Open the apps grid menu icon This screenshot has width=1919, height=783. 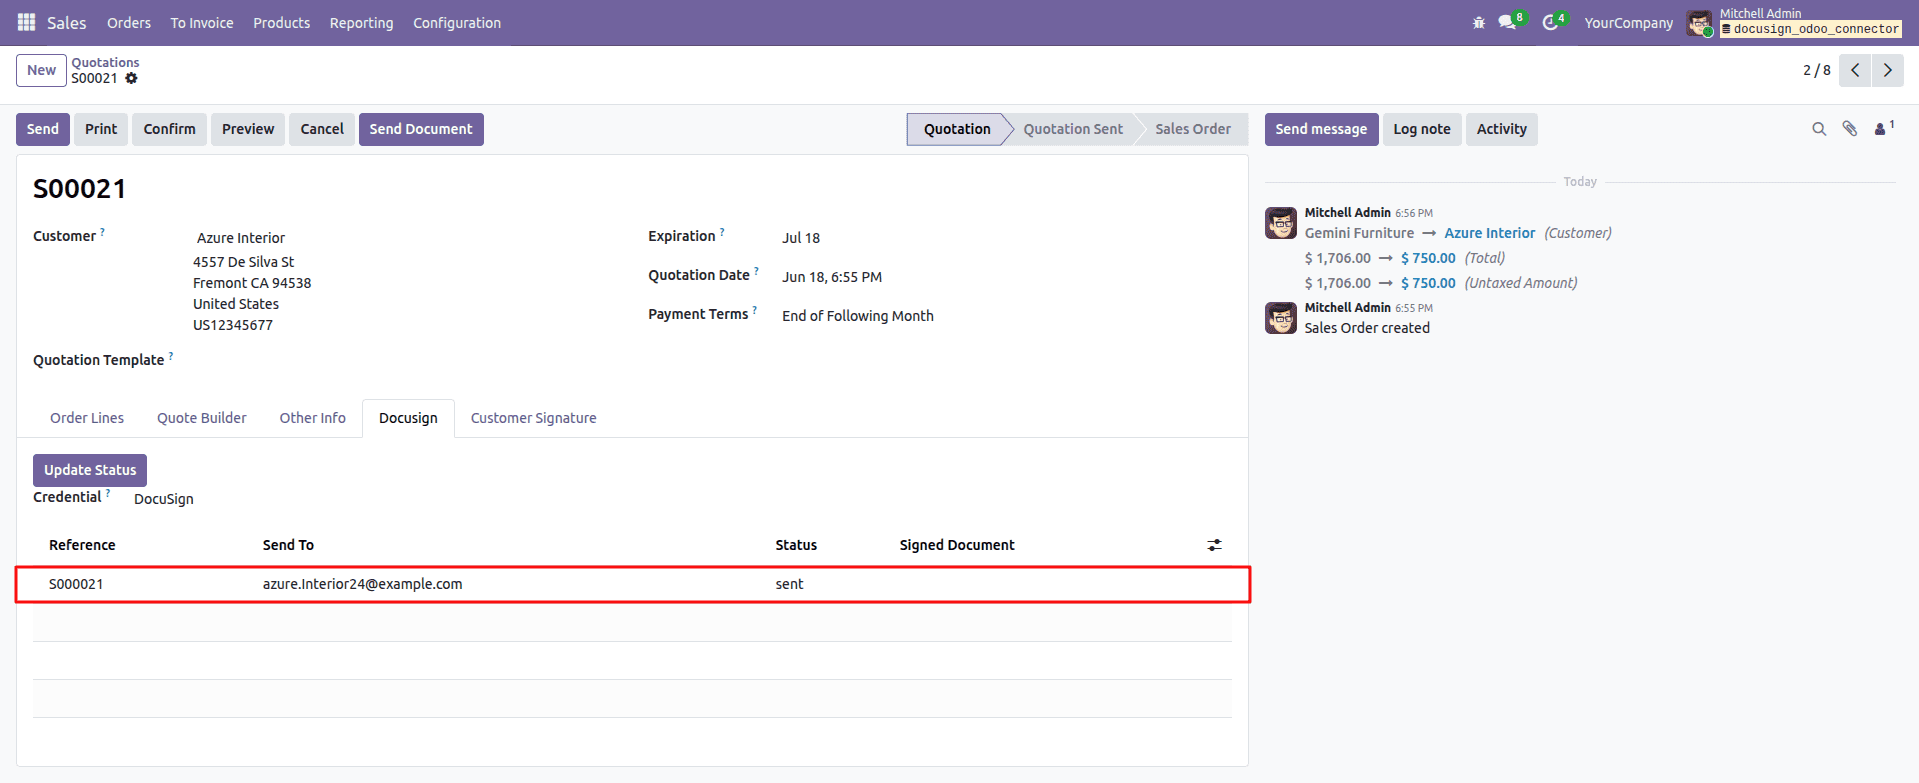[27, 22]
